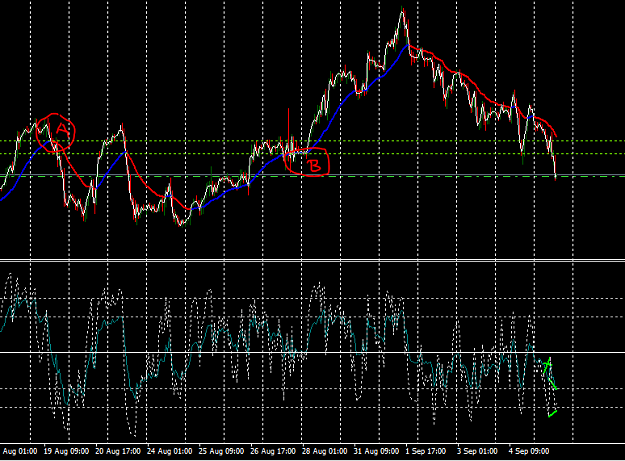
Task: Click the '20 Aug 17:00' time axis label
Action: pos(118,451)
